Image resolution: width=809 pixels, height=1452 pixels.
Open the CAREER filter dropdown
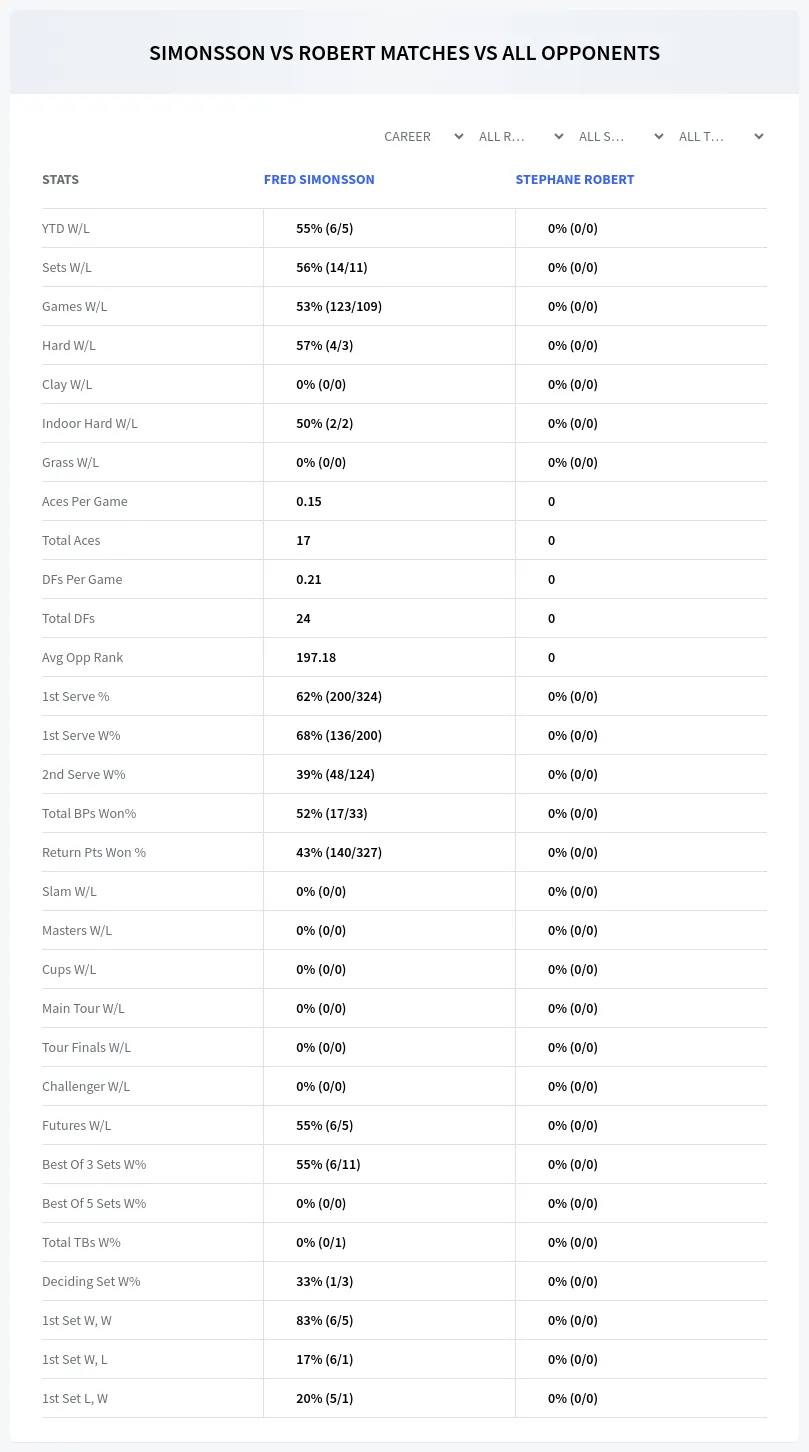click(x=422, y=136)
